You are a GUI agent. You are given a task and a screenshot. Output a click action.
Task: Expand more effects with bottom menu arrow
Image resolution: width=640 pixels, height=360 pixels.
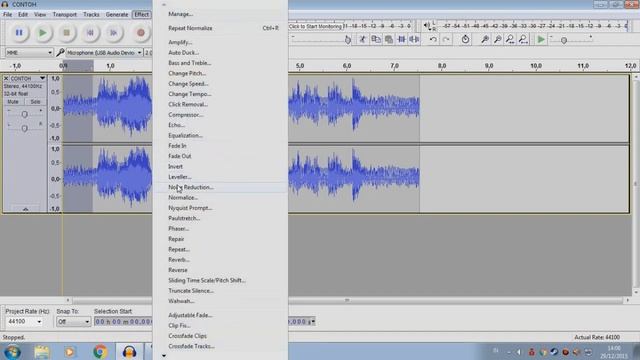point(164,356)
